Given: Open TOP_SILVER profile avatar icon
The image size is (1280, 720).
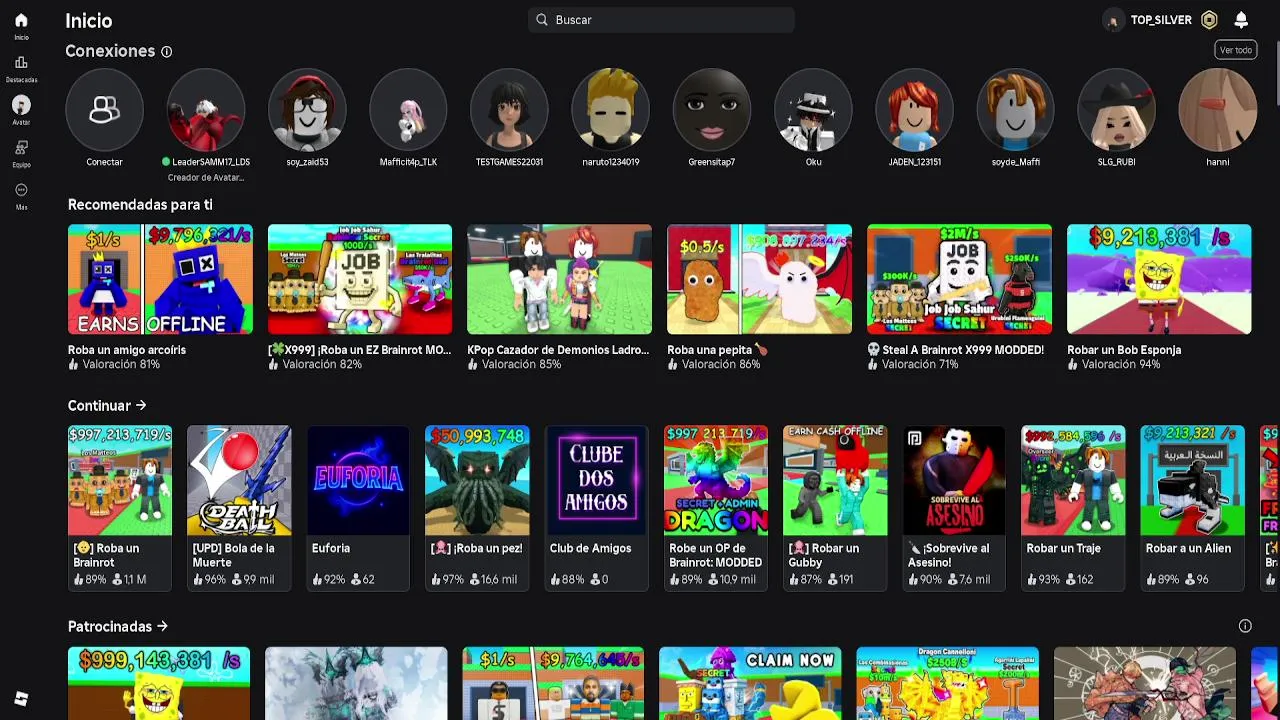Looking at the screenshot, I should [1113, 20].
